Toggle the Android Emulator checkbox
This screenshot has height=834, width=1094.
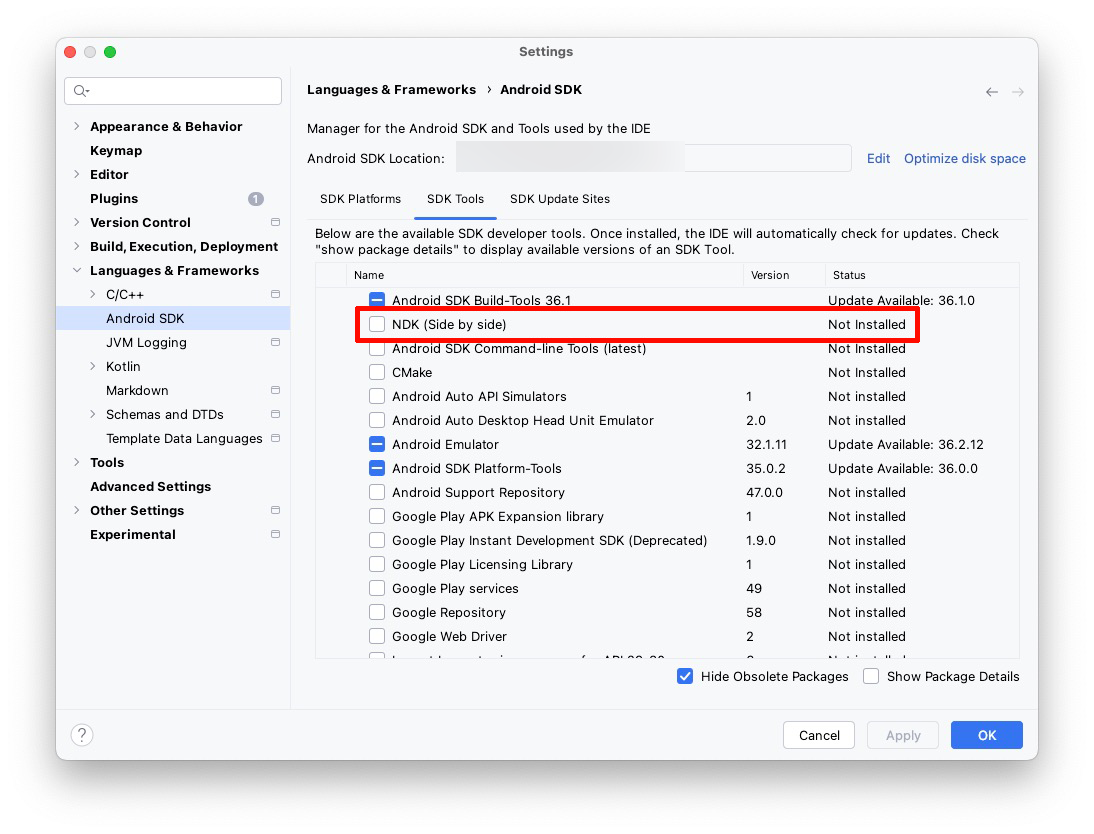coord(377,445)
